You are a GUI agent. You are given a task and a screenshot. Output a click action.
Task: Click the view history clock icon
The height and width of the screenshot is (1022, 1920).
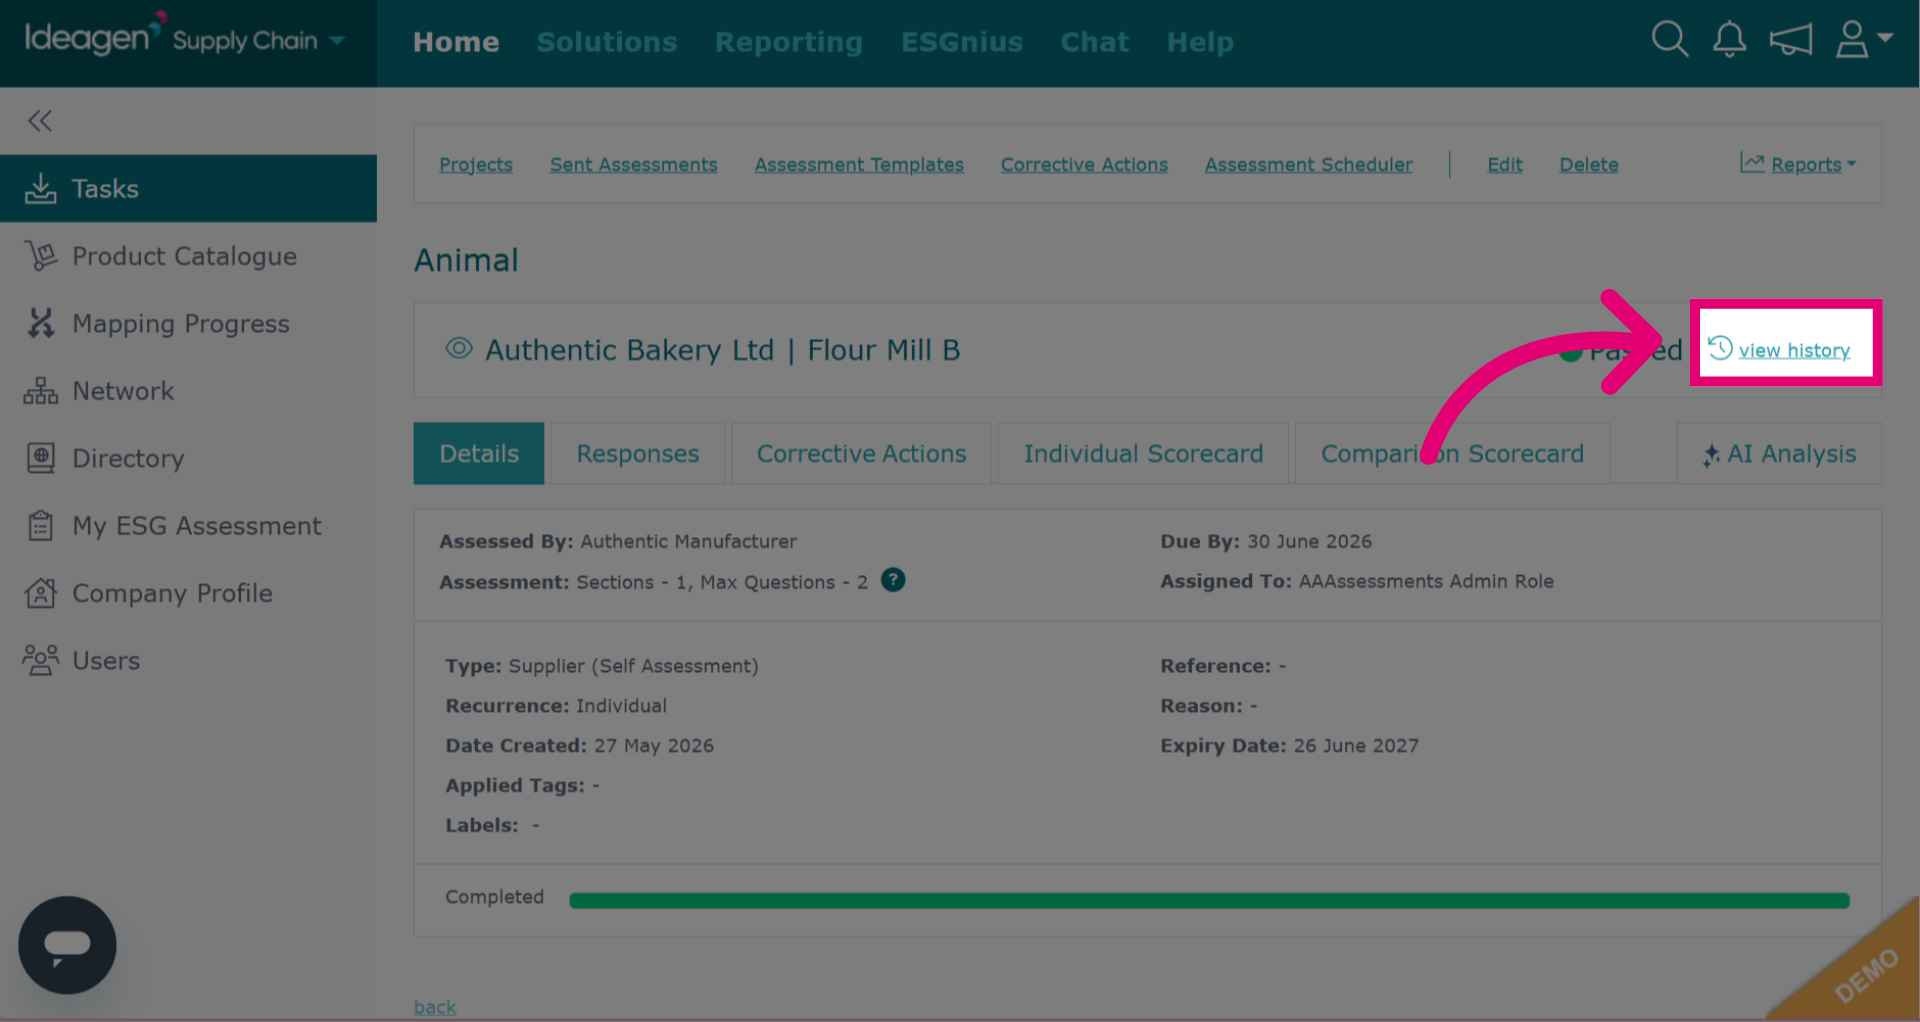click(1720, 348)
